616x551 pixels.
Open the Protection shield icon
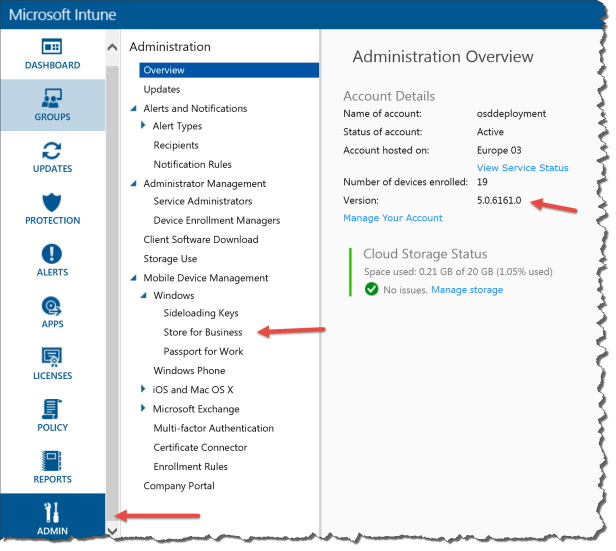(52, 202)
